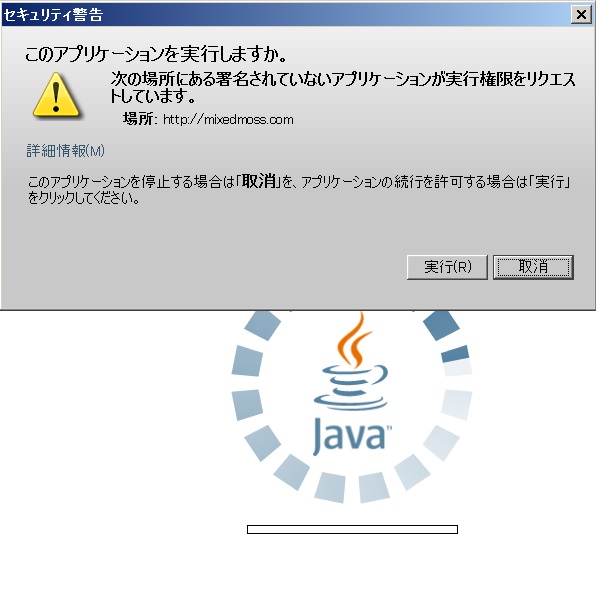Click the empty loading progress bar

point(352,529)
